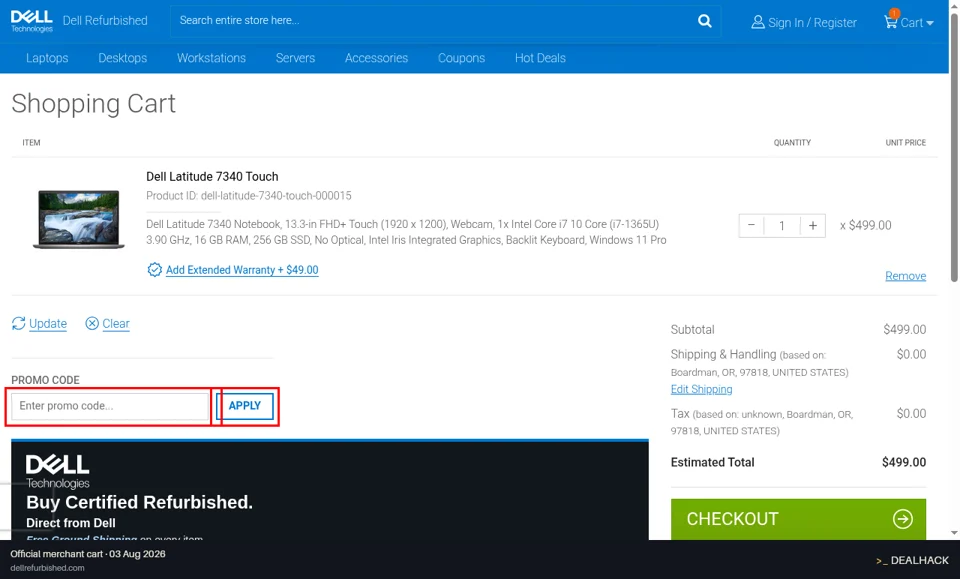Increase quantity with plus button
Viewport: 960px width, 579px height.
point(812,225)
